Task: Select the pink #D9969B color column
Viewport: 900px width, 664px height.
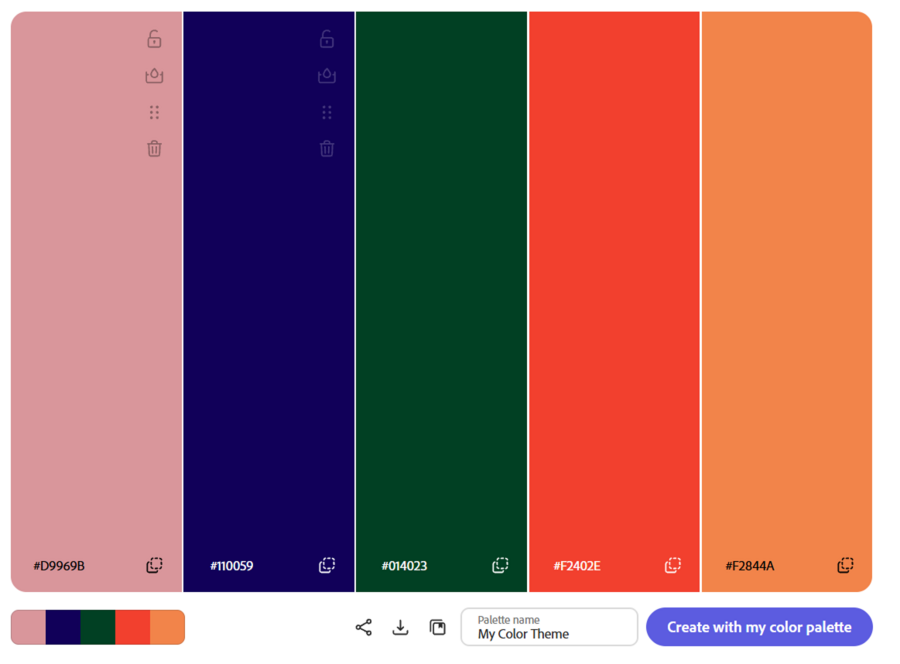Action: coord(96,301)
